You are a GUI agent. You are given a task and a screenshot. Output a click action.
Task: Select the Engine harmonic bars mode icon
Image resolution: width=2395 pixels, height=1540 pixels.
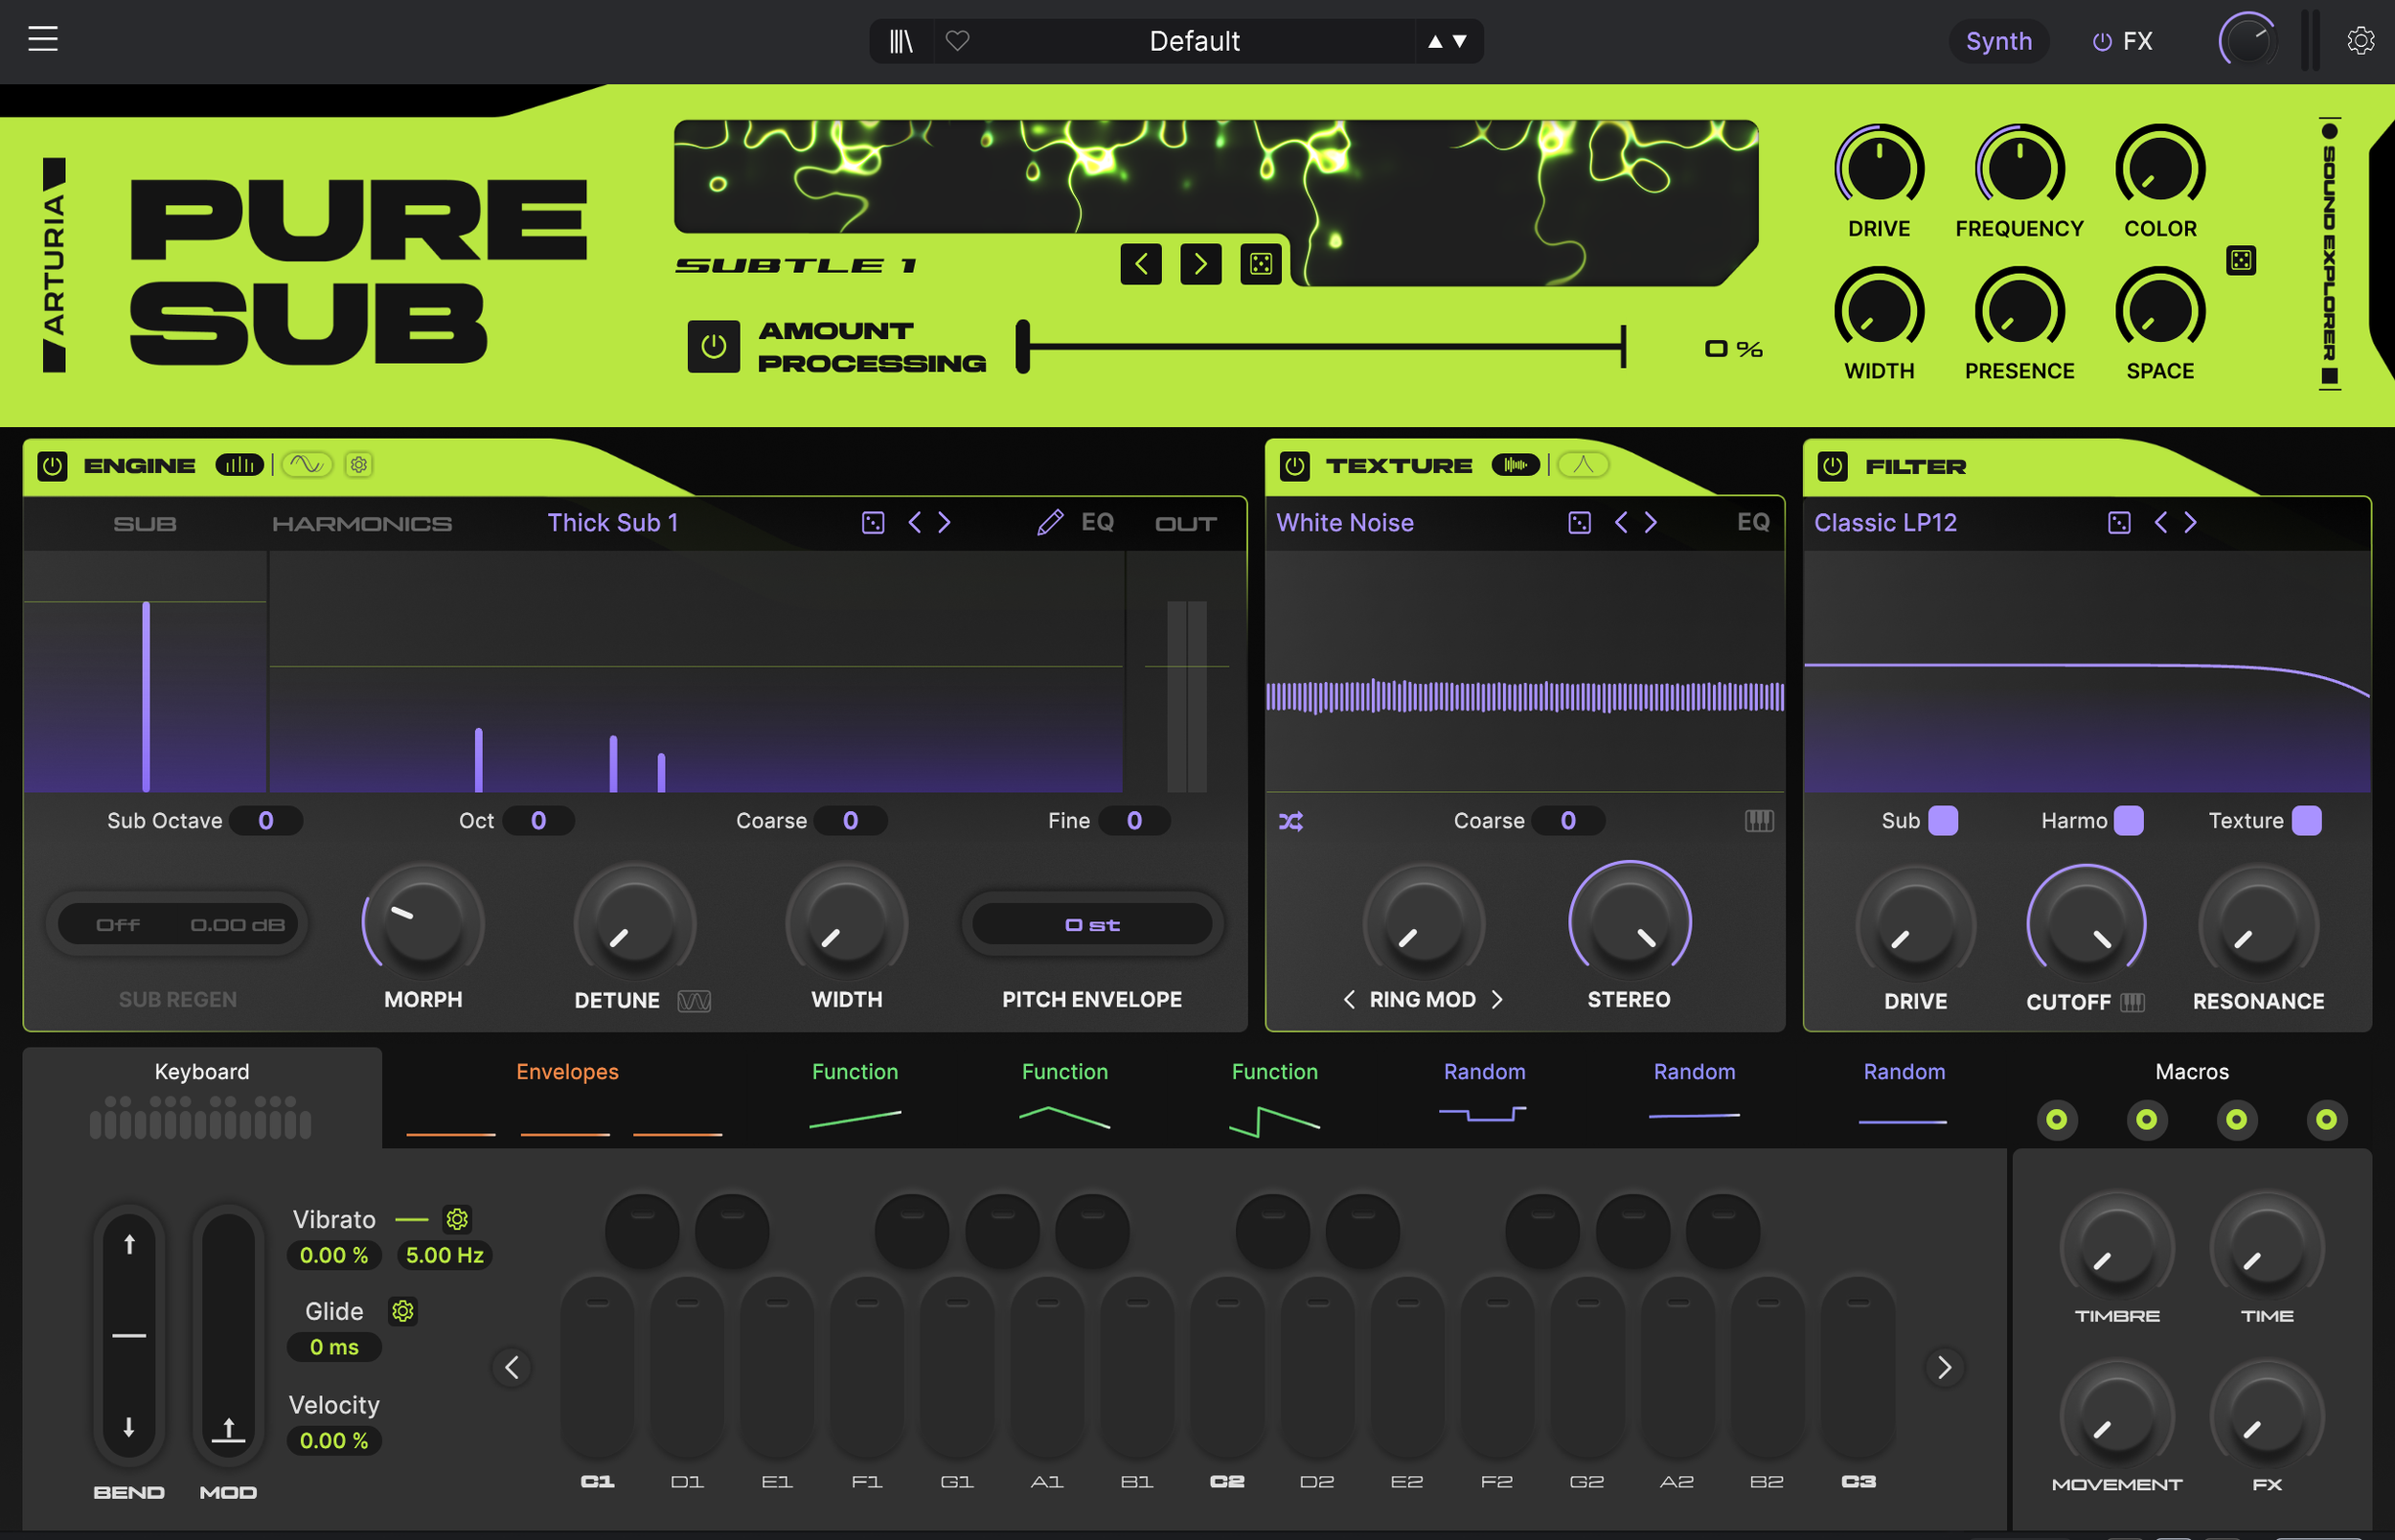[240, 465]
